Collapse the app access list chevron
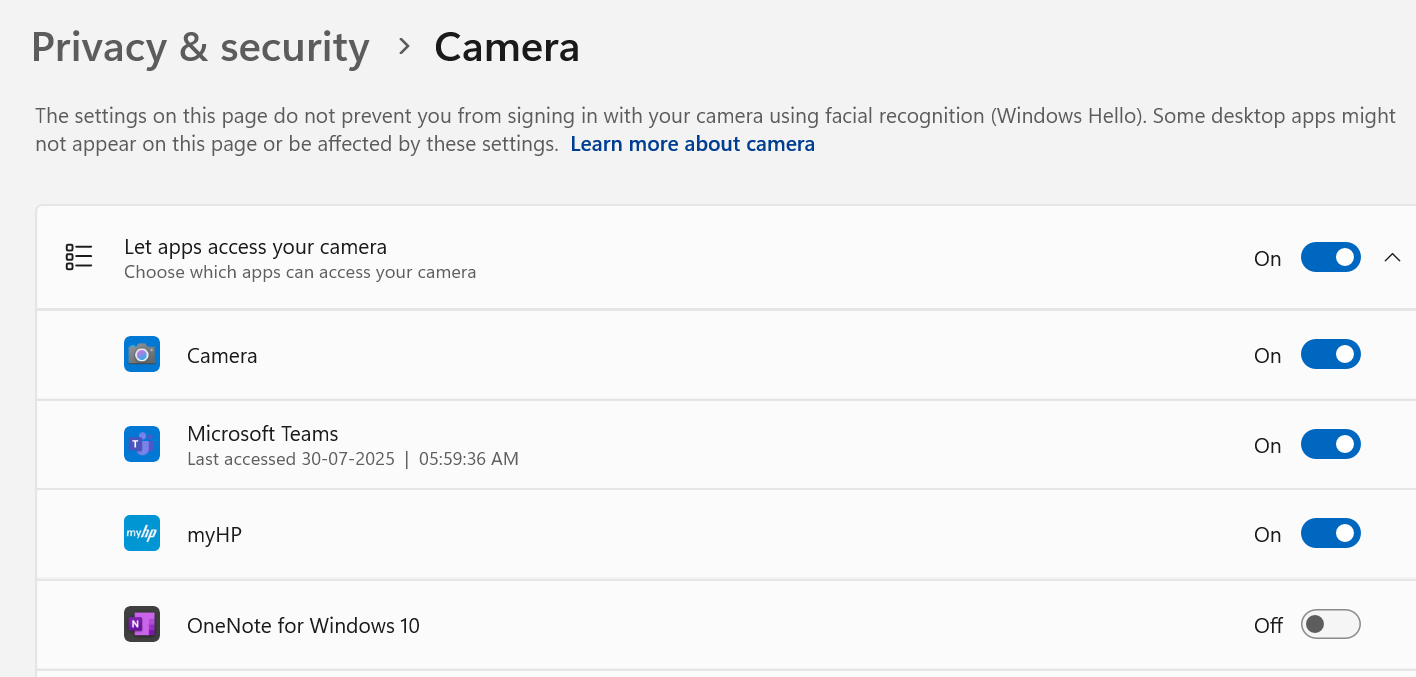 tap(1392, 258)
